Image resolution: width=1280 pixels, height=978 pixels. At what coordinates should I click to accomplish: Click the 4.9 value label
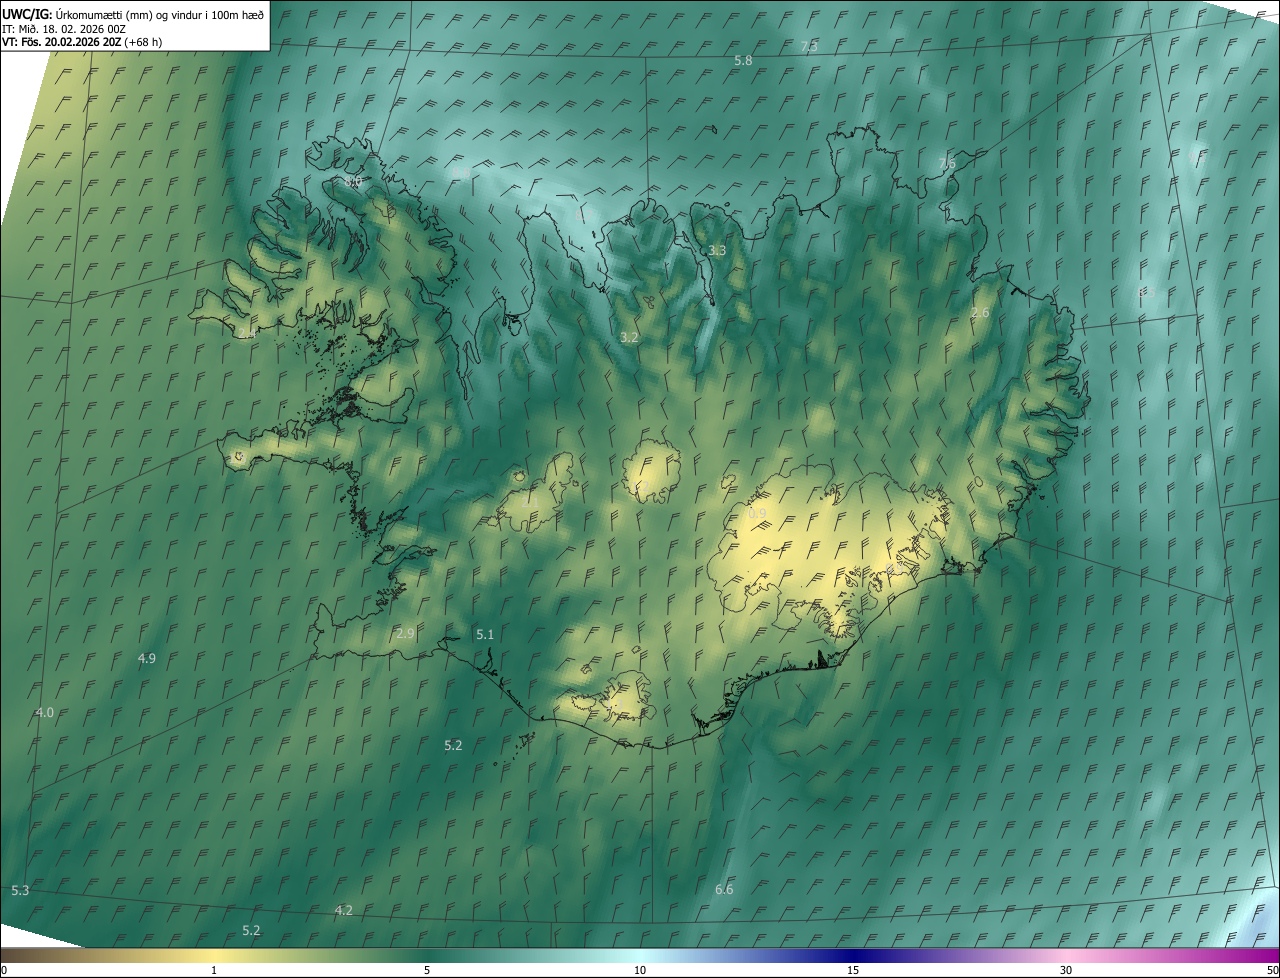[x=147, y=658]
